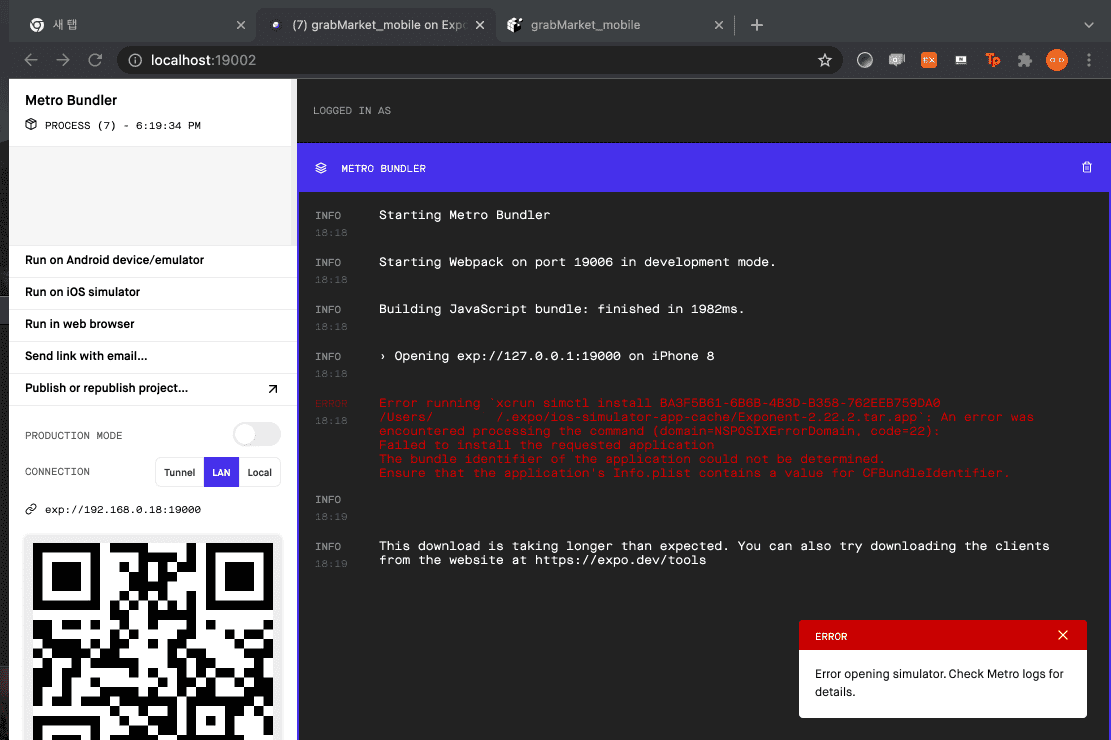Reload the localhost:19002 page
1111x740 pixels.
pyautogui.click(x=95, y=60)
